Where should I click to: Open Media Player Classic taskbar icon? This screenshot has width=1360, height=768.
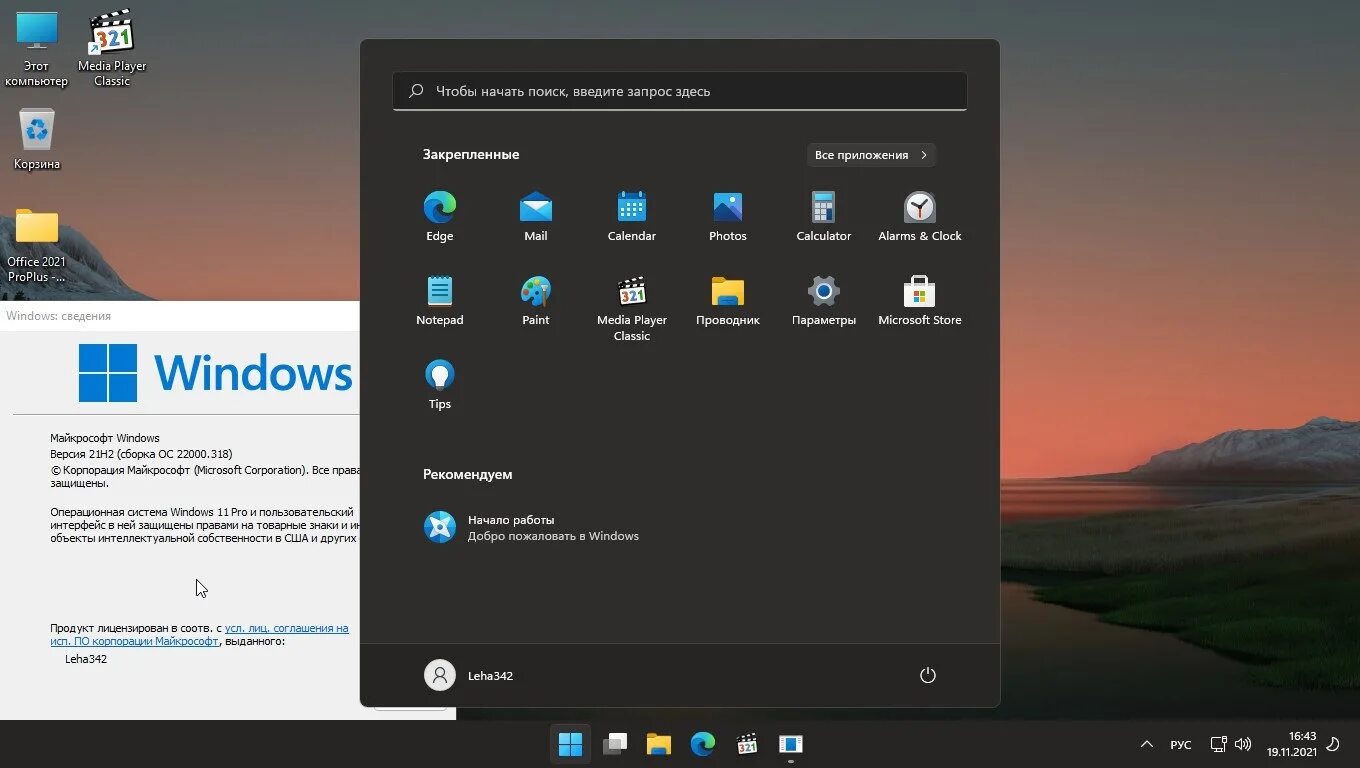click(747, 744)
